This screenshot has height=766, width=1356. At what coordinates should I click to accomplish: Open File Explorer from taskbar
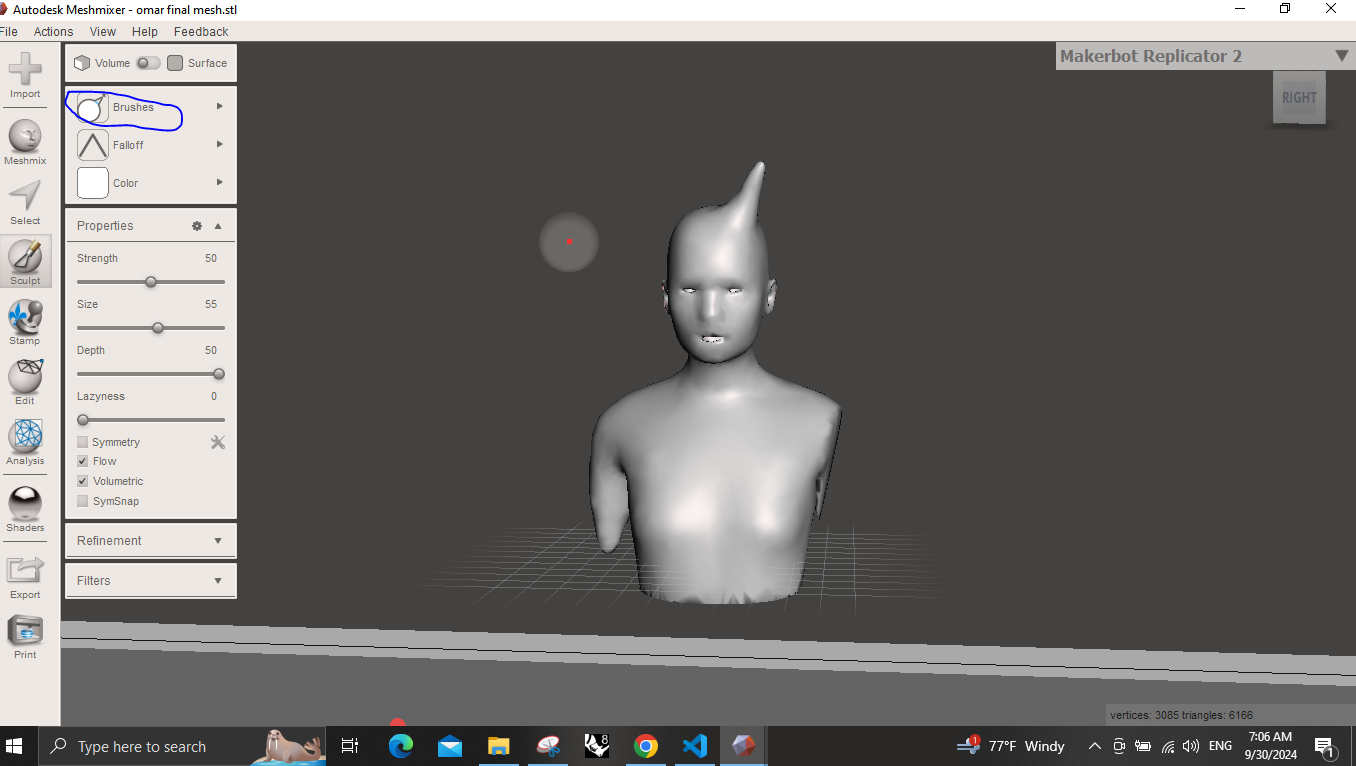point(499,746)
